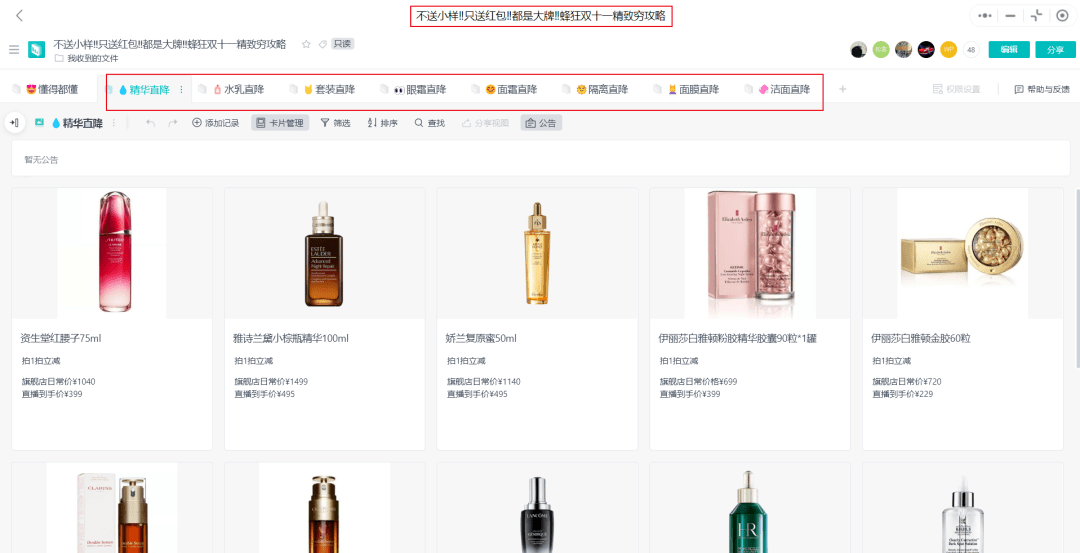Image resolution: width=1080 pixels, height=553 pixels.
Task: Click the 暂无公告 announcement area
Action: pyautogui.click(x=541, y=159)
